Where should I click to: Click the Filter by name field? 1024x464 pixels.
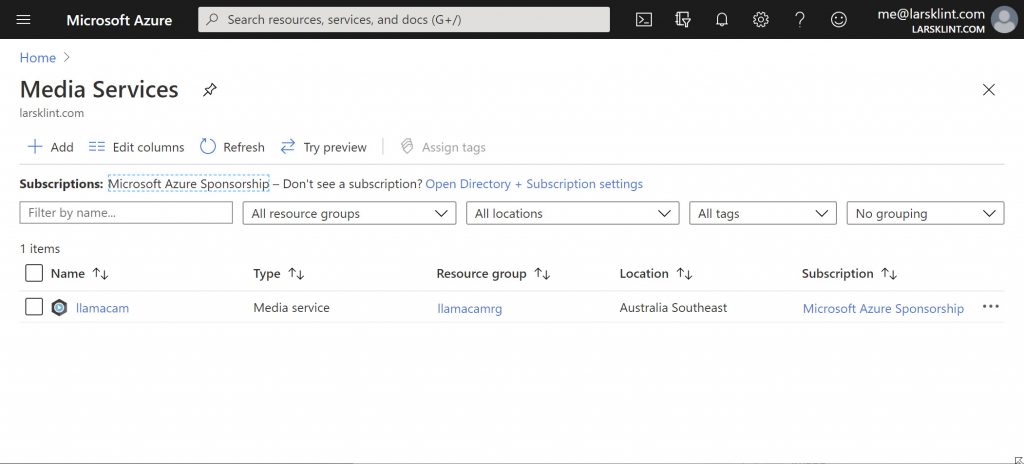(126, 213)
